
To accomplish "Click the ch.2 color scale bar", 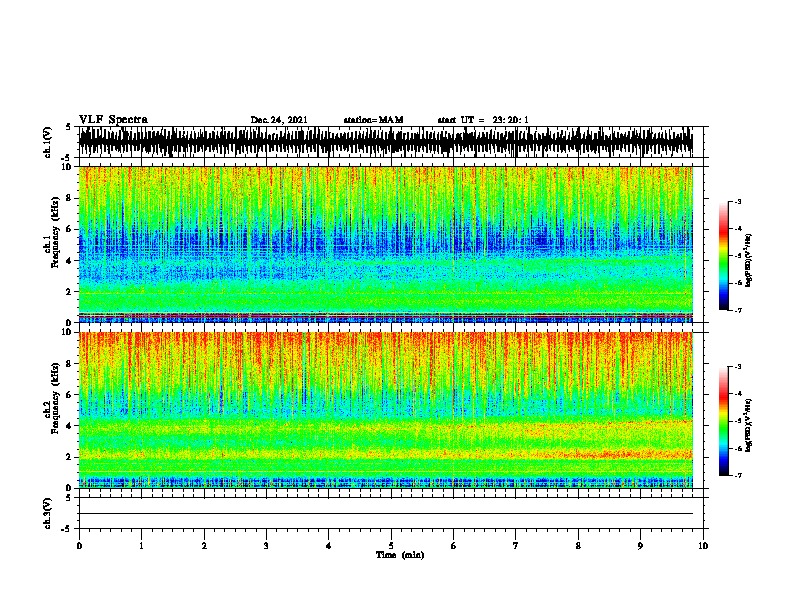I will point(723,421).
